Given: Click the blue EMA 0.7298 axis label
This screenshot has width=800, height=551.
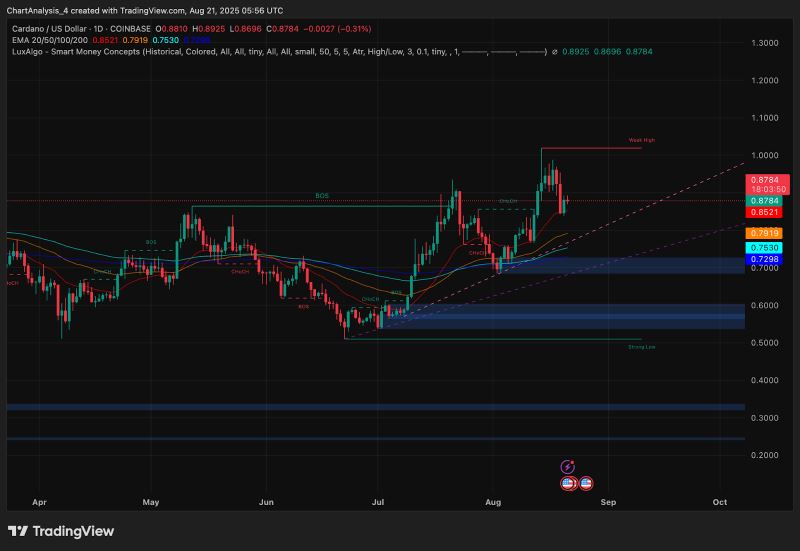Looking at the screenshot, I should (x=769, y=259).
